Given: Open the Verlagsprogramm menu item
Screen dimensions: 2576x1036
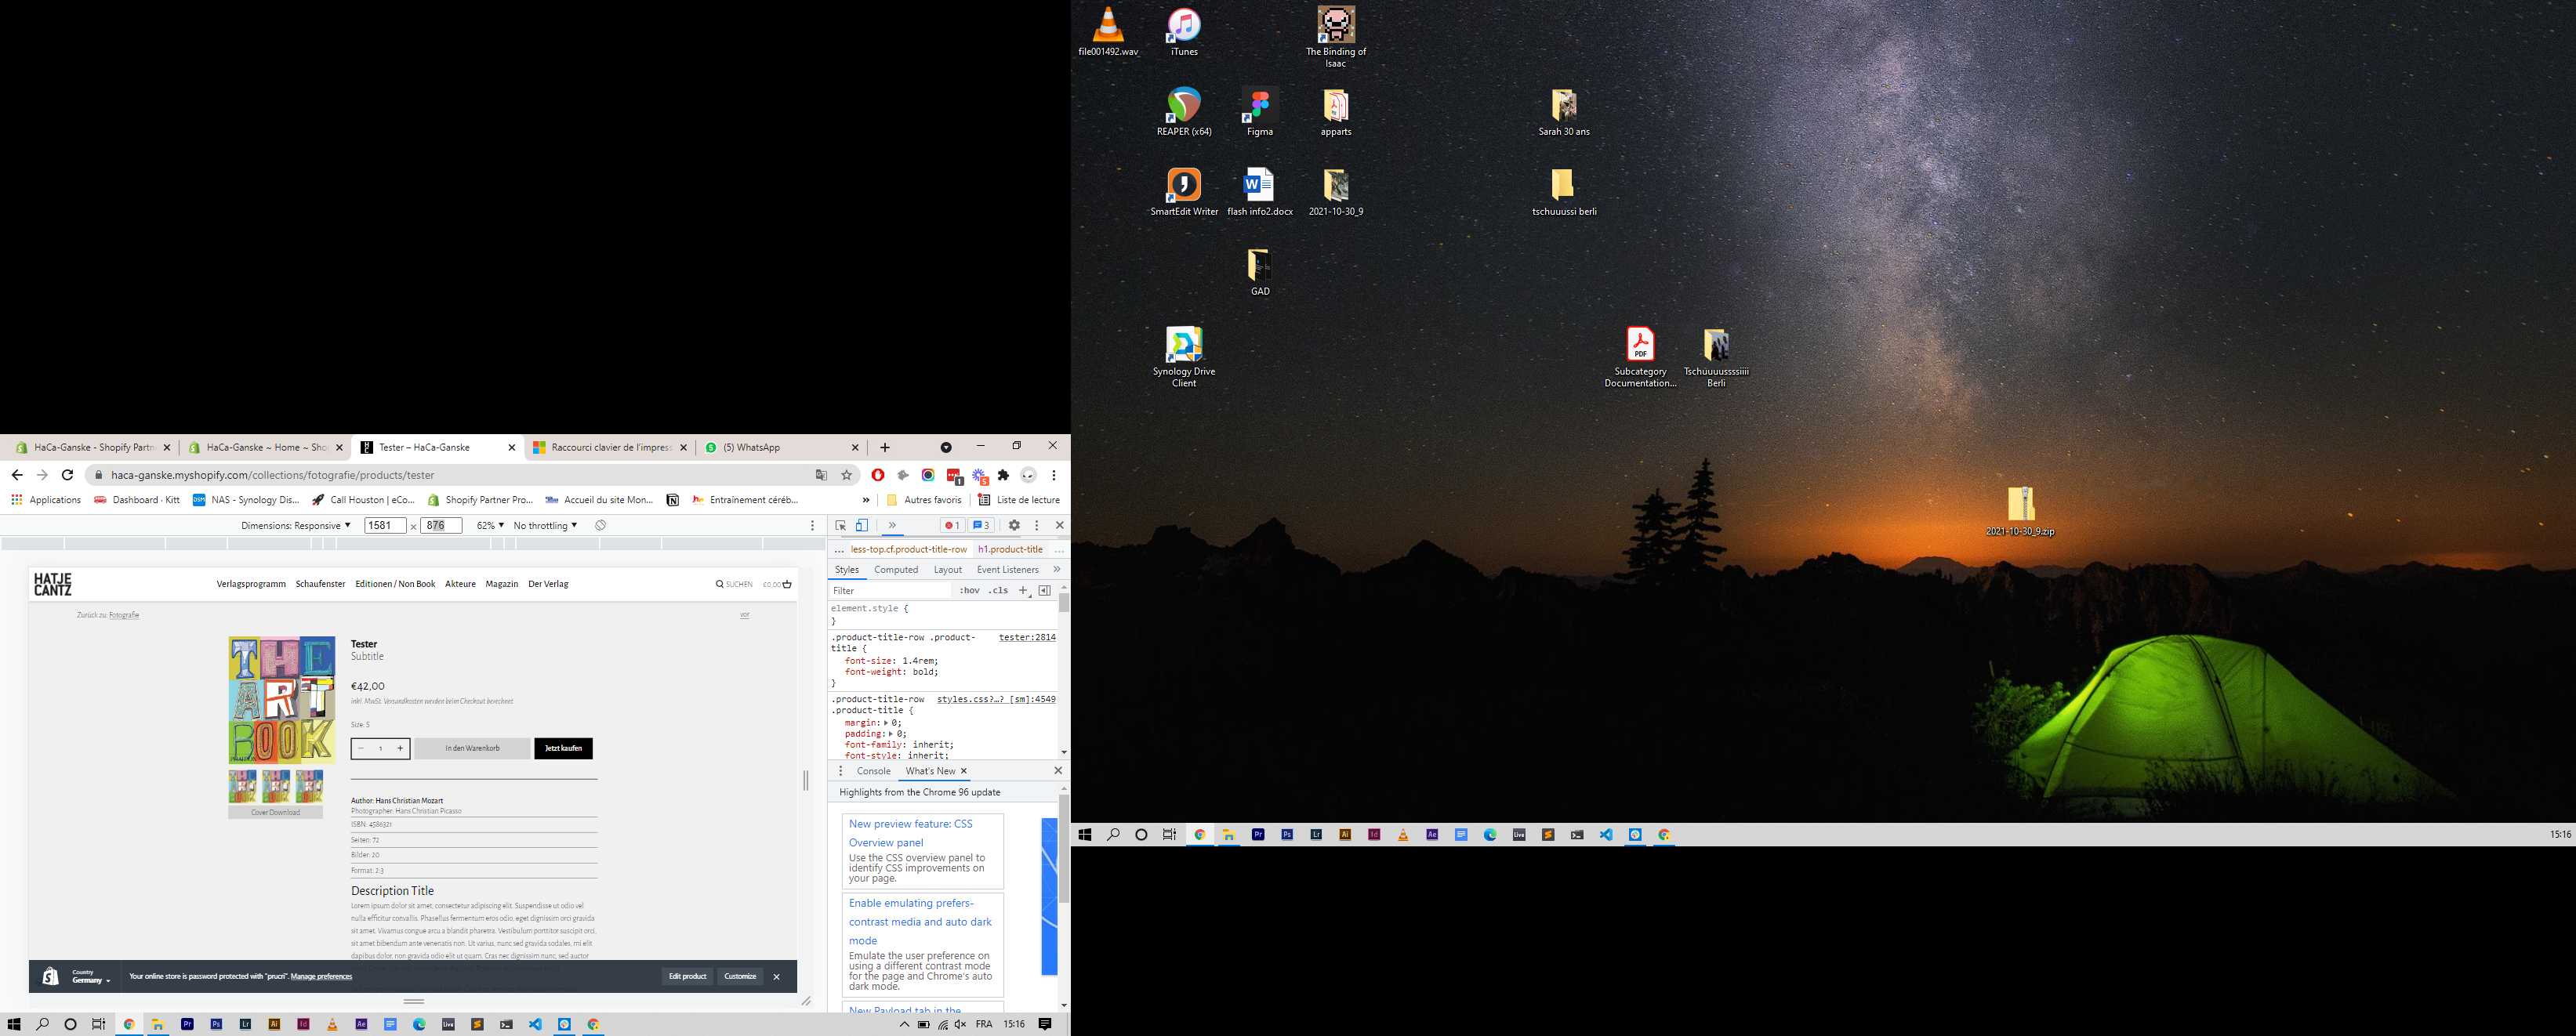Looking at the screenshot, I should [x=251, y=584].
